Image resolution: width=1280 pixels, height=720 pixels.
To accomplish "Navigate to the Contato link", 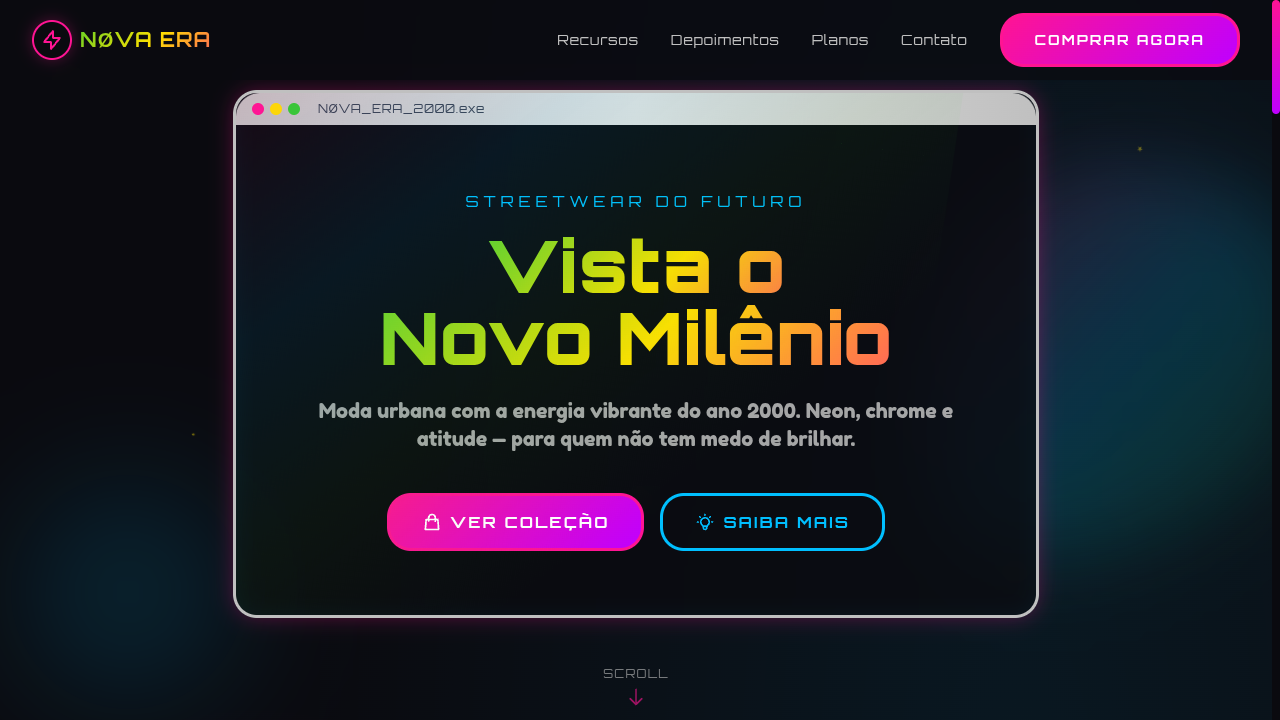I will (x=933, y=40).
